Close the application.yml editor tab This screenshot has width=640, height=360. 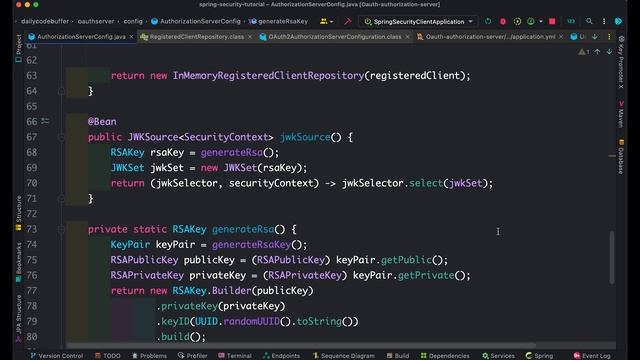(x=561, y=37)
